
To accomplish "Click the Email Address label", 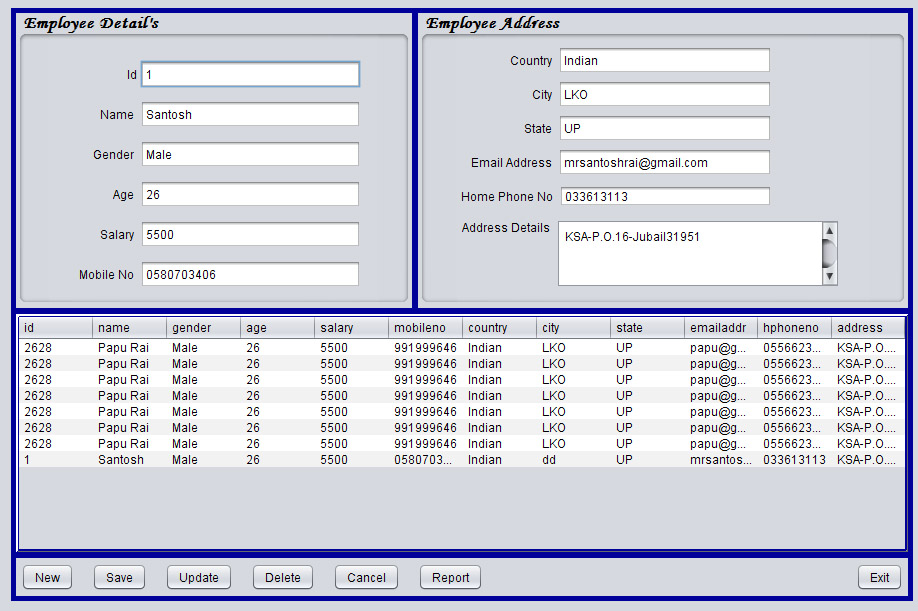I will click(511, 163).
